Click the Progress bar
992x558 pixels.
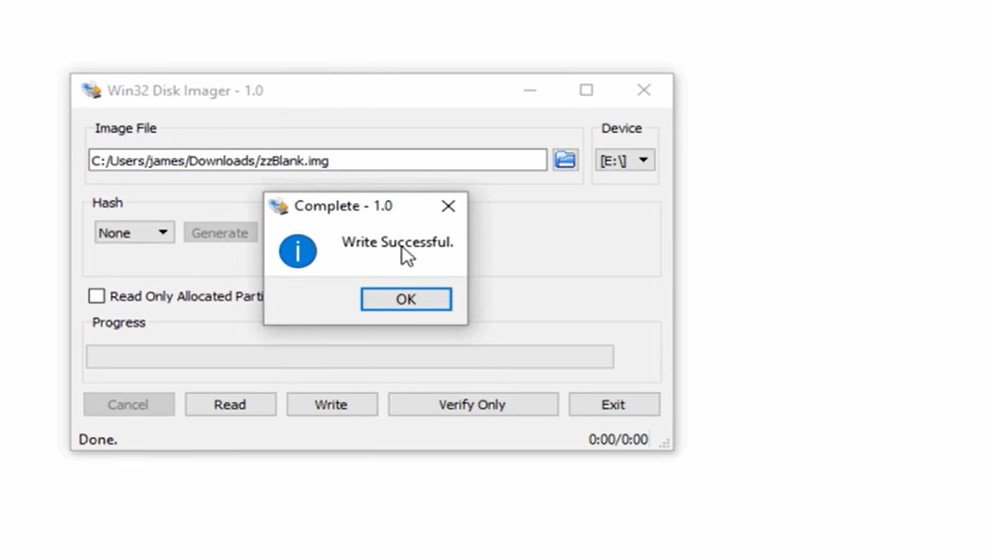tap(350, 357)
